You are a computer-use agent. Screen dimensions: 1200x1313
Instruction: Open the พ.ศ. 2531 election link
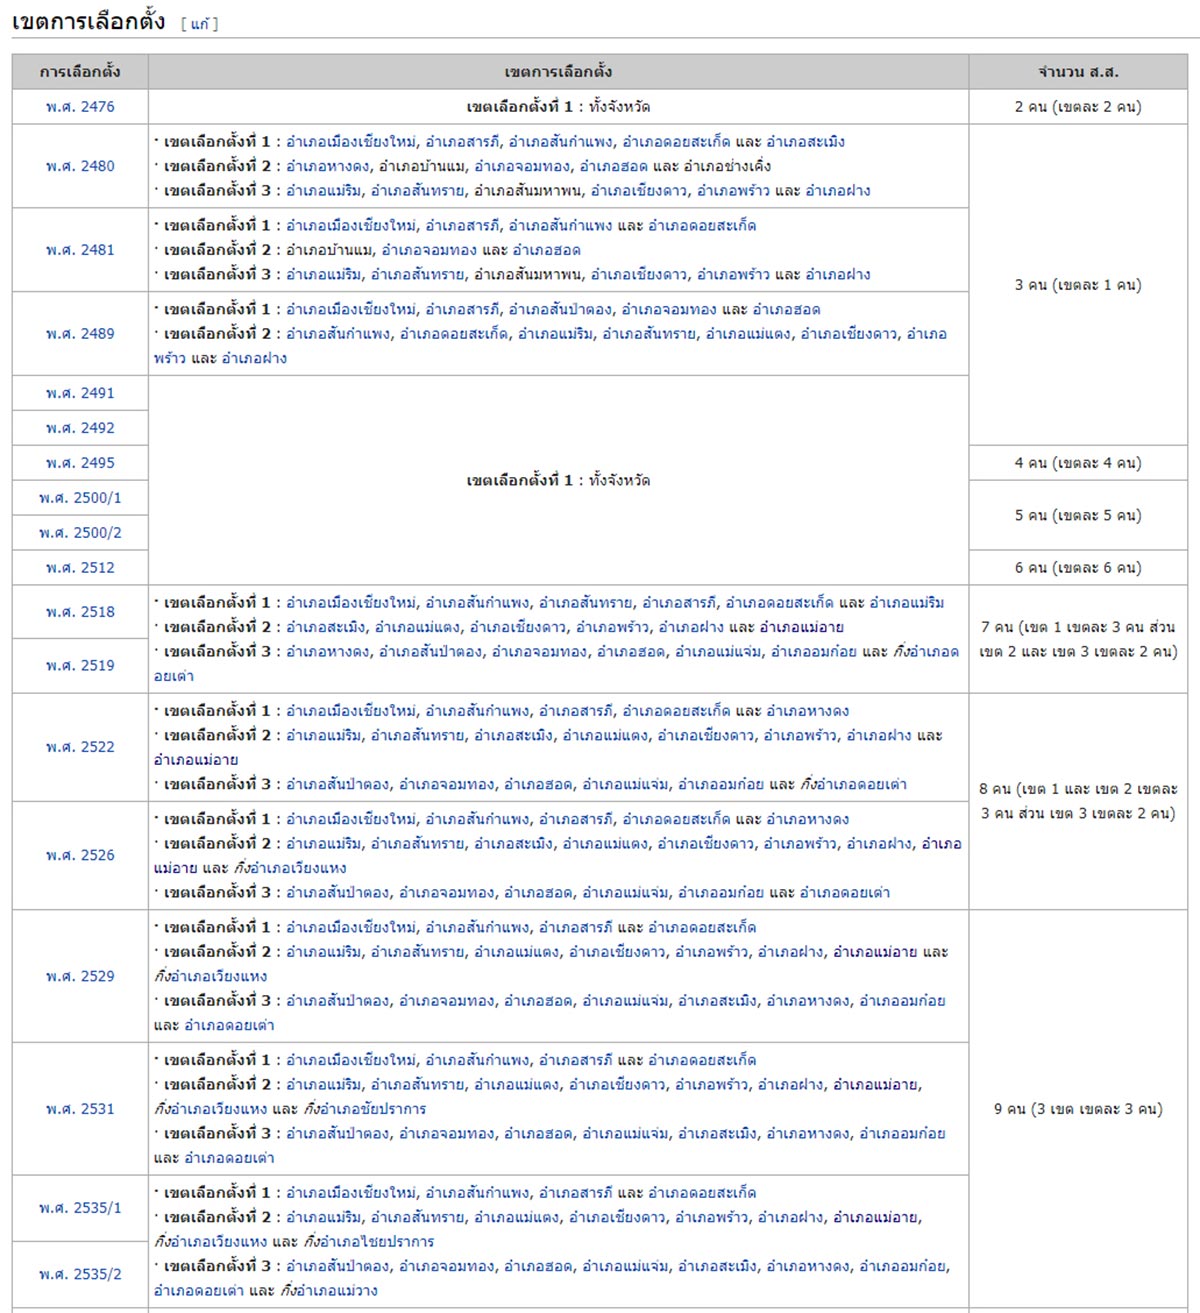tap(80, 1109)
